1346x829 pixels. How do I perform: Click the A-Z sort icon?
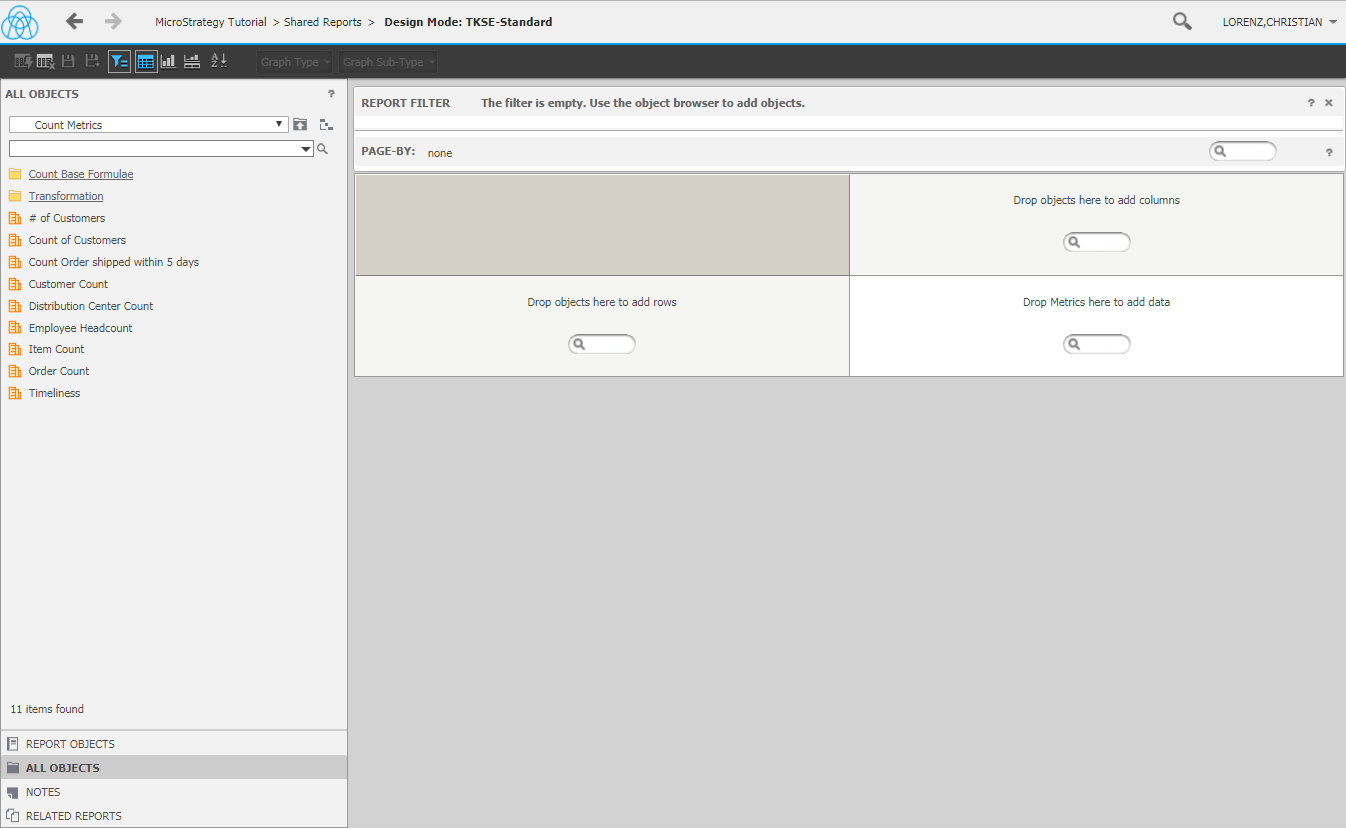point(219,61)
